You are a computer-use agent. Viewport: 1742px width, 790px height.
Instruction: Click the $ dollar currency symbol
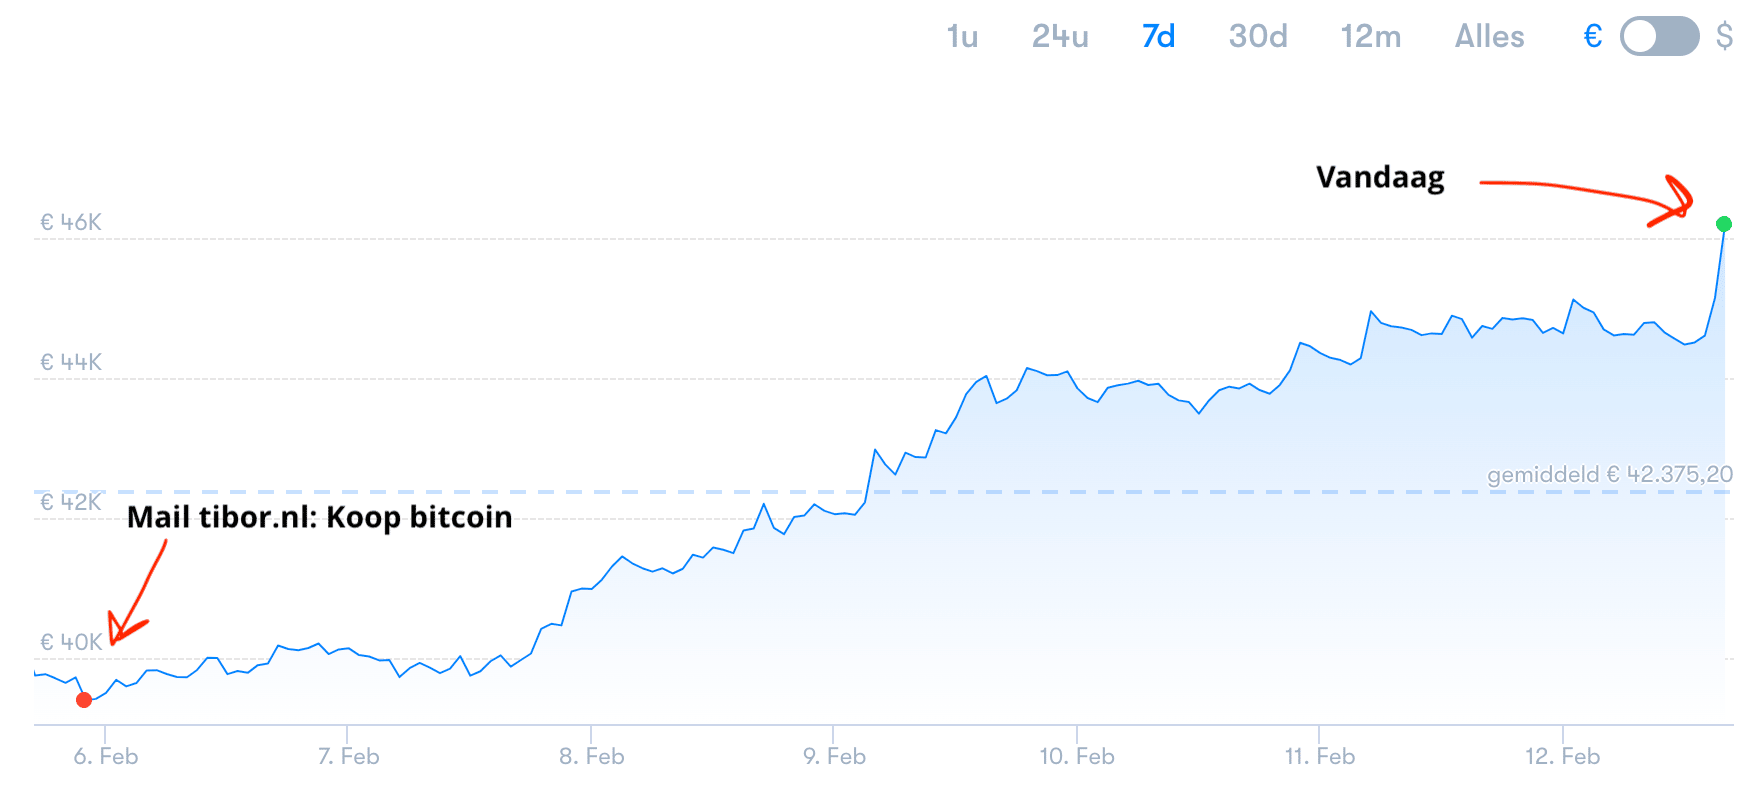pyautogui.click(x=1724, y=37)
